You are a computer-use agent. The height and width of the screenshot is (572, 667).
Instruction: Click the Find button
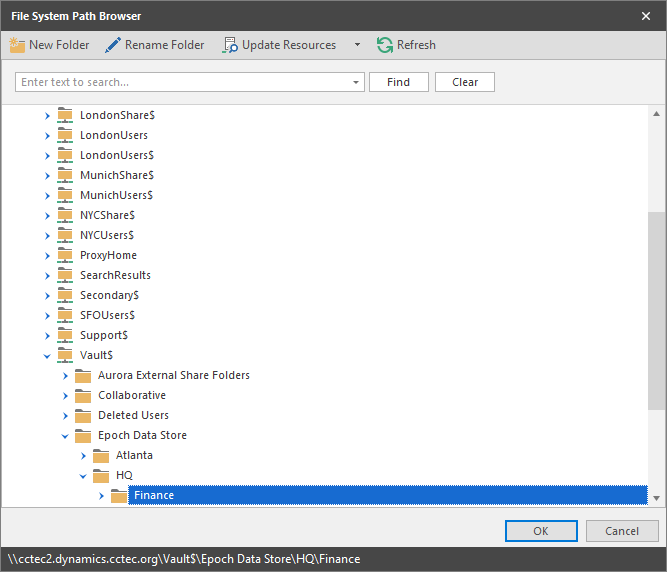(x=399, y=82)
